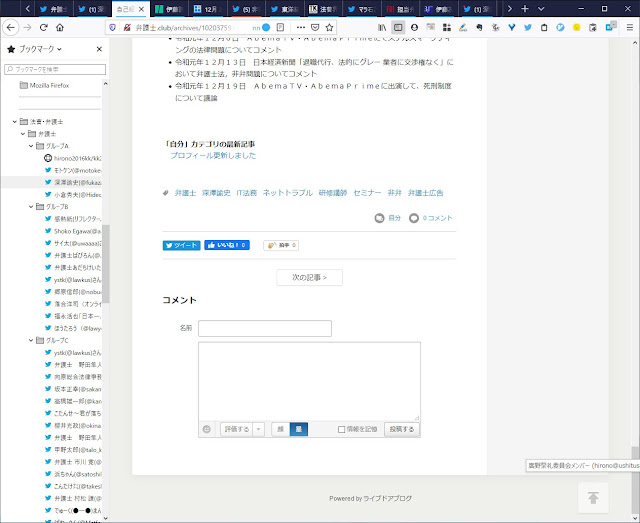The height and width of the screenshot is (523, 640).
Task: Collapse the 法曹・弁護士 folder
Action: [x=15, y=122]
